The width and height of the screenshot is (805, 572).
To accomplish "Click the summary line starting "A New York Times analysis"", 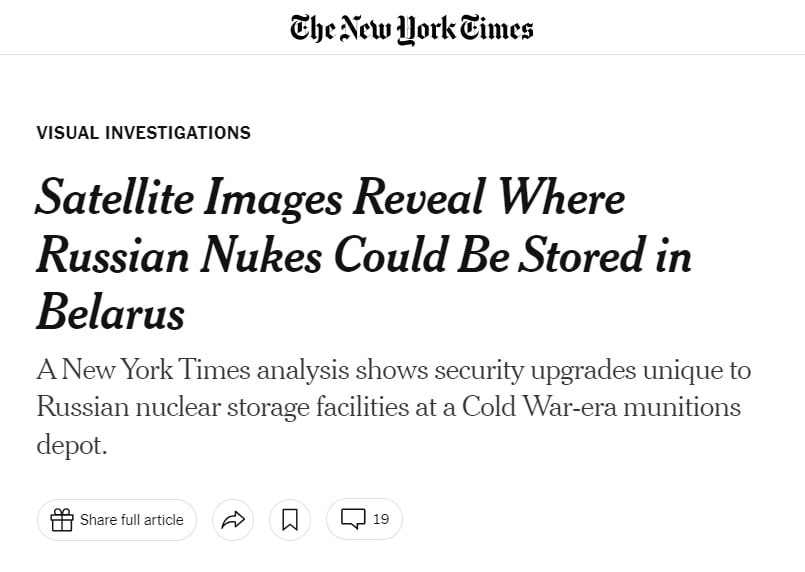I will 393,370.
